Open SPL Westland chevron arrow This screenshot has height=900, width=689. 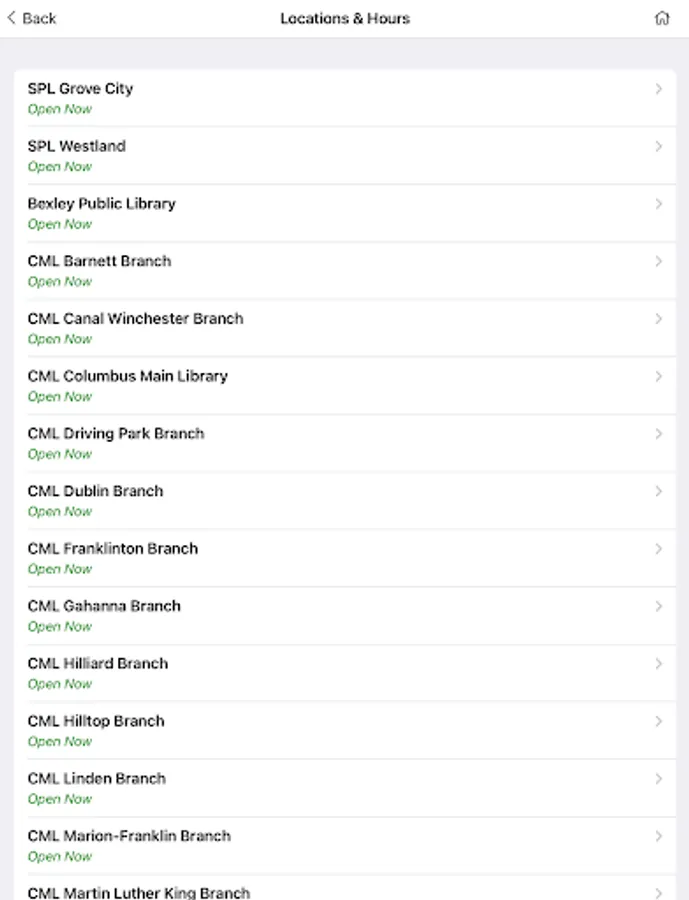click(659, 146)
